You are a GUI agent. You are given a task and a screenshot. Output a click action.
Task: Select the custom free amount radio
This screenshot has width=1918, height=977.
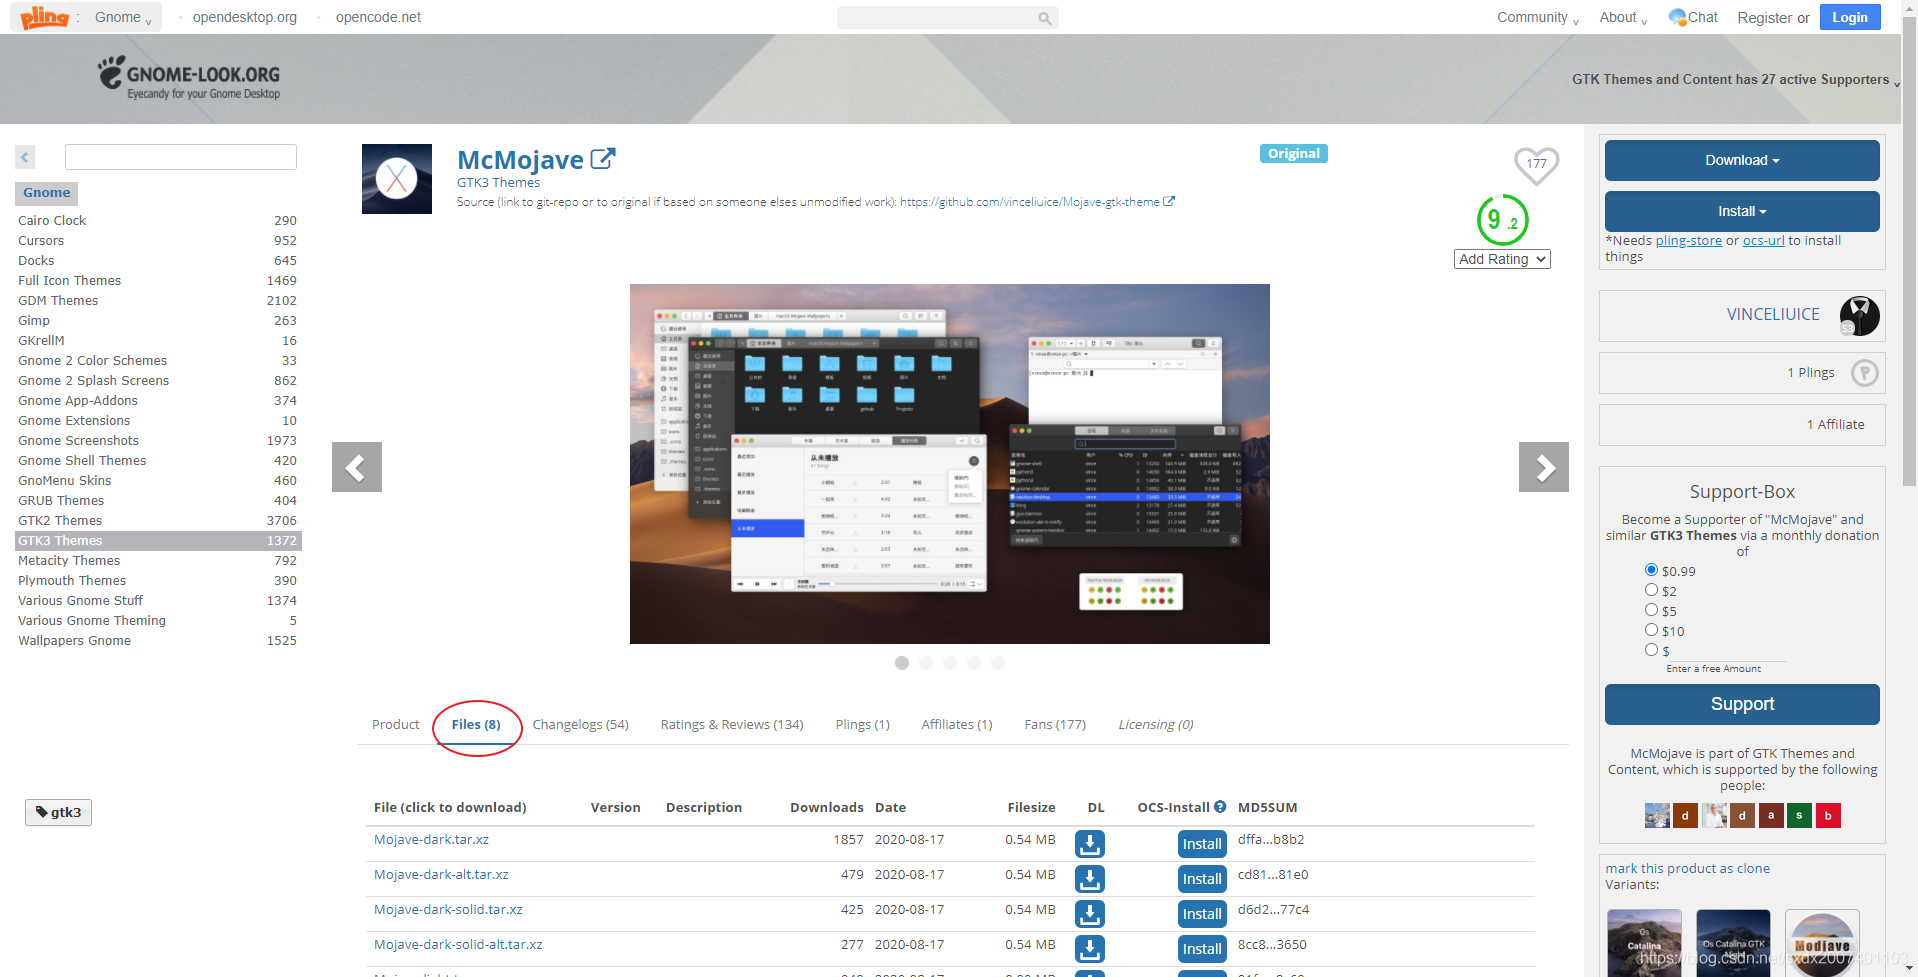(x=1651, y=650)
